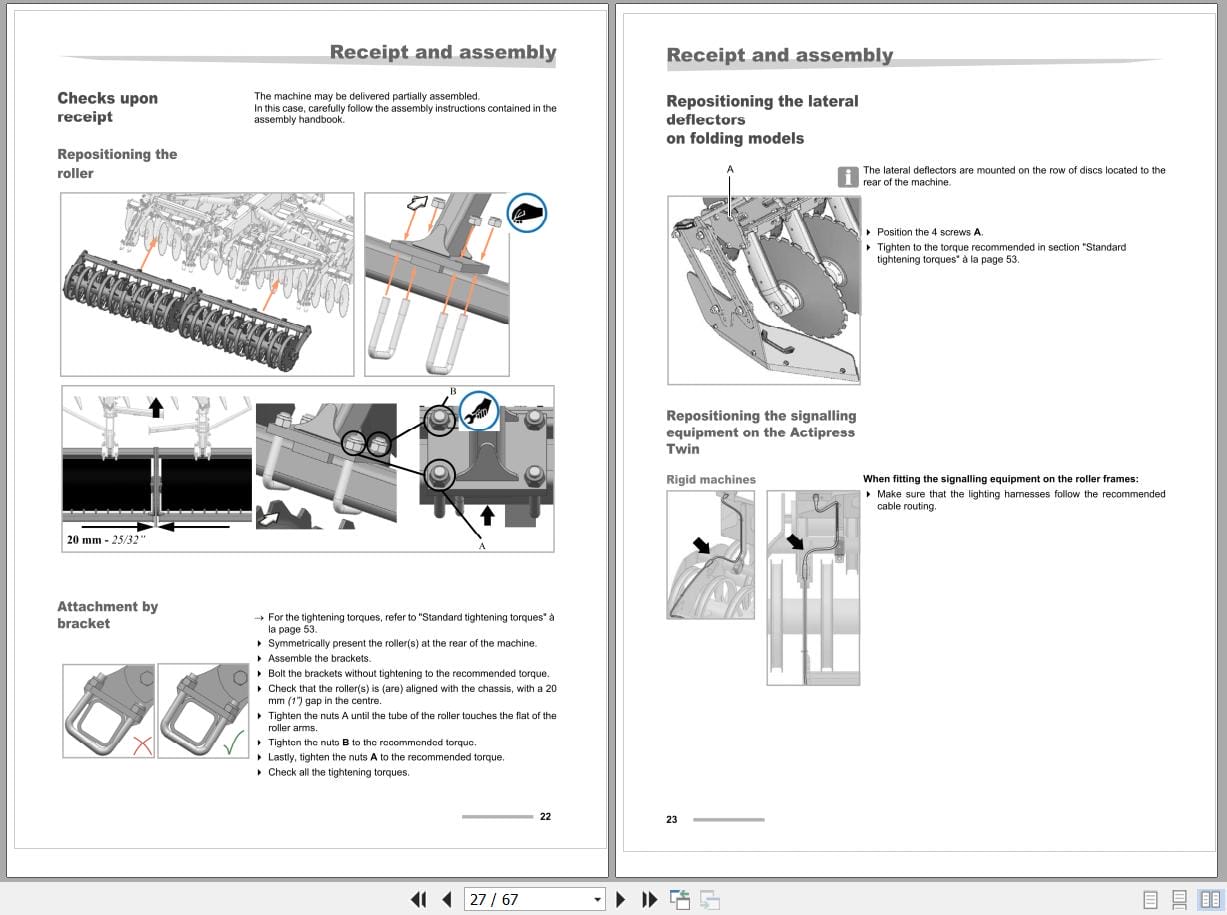Navigate forward to the next view
Image resolution: width=1227 pixels, height=915 pixels.
[x=709, y=899]
